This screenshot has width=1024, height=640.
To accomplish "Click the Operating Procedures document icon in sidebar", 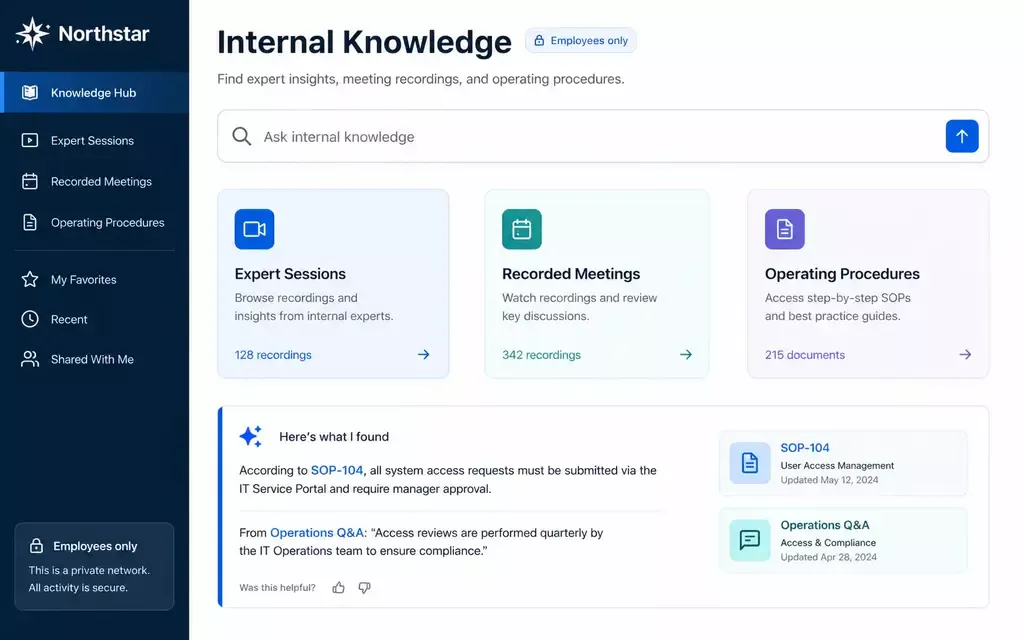I will coord(30,223).
